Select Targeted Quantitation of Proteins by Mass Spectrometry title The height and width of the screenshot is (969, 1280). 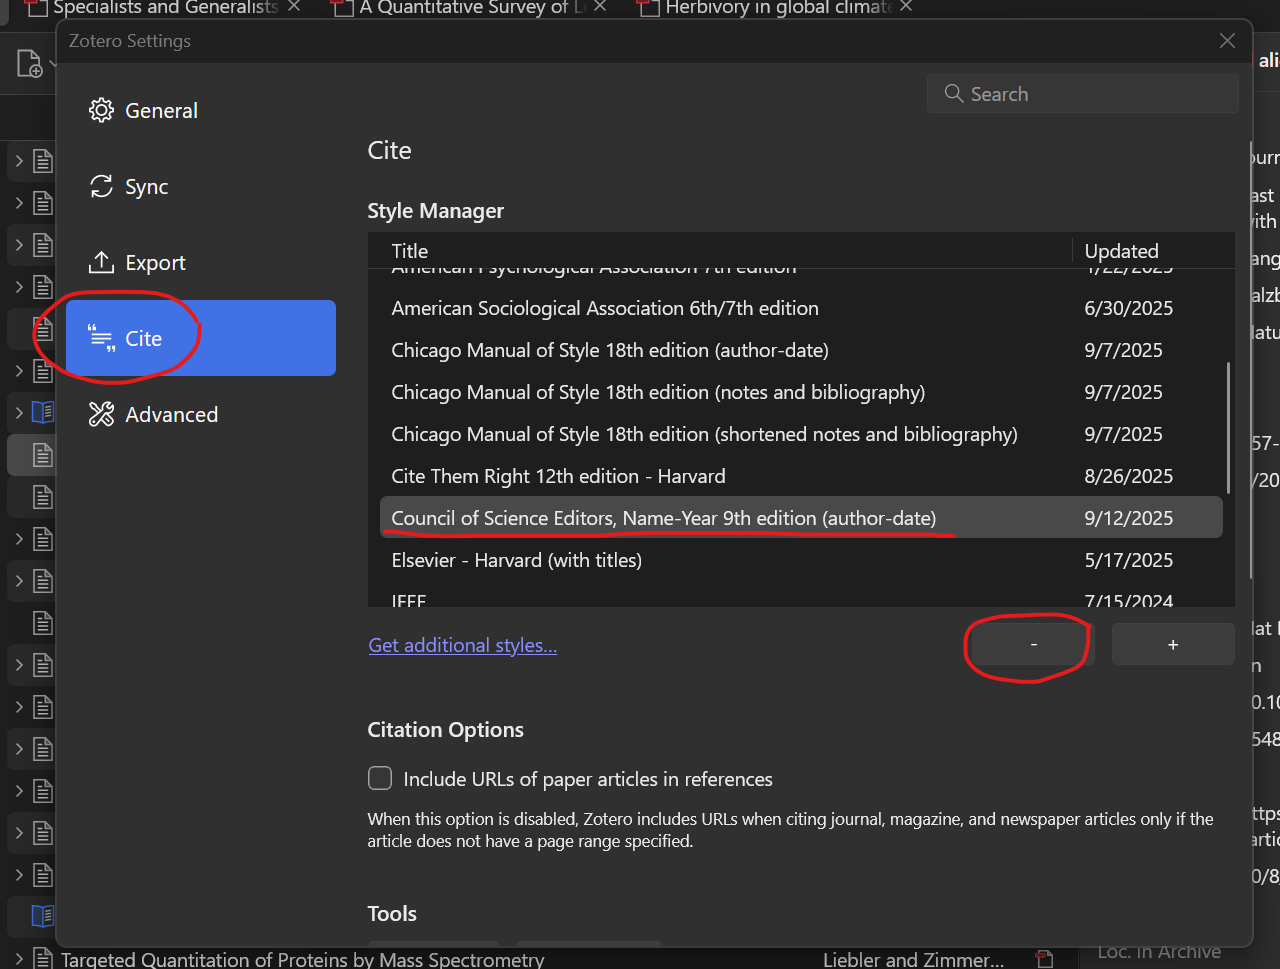pyautogui.click(x=303, y=959)
